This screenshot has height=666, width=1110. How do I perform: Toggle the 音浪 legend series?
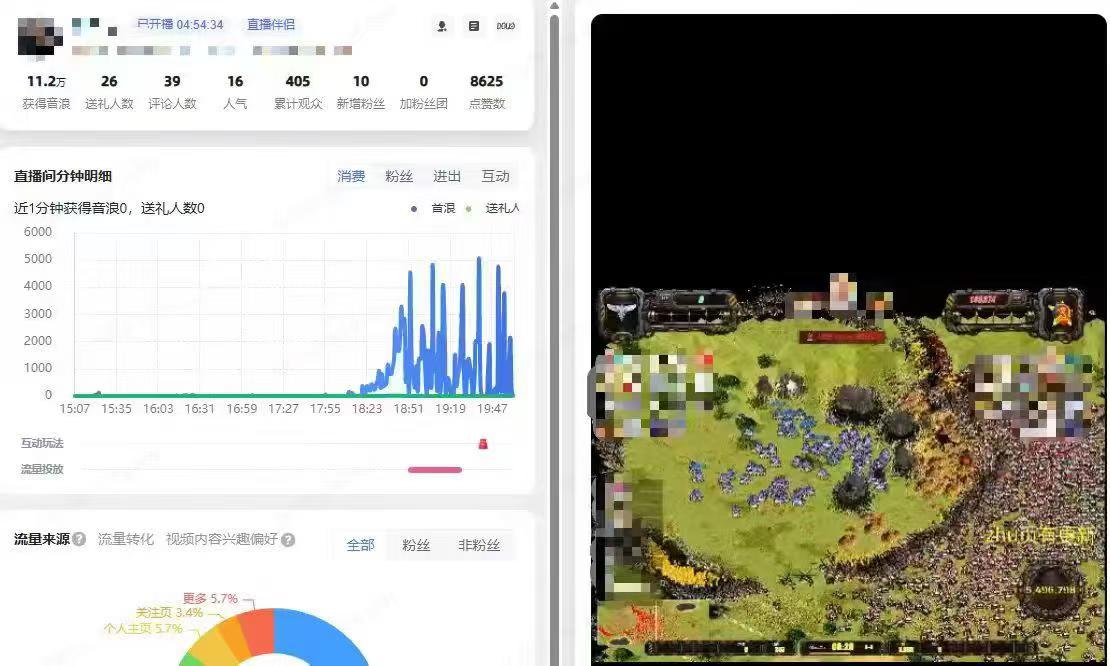[x=433, y=208]
